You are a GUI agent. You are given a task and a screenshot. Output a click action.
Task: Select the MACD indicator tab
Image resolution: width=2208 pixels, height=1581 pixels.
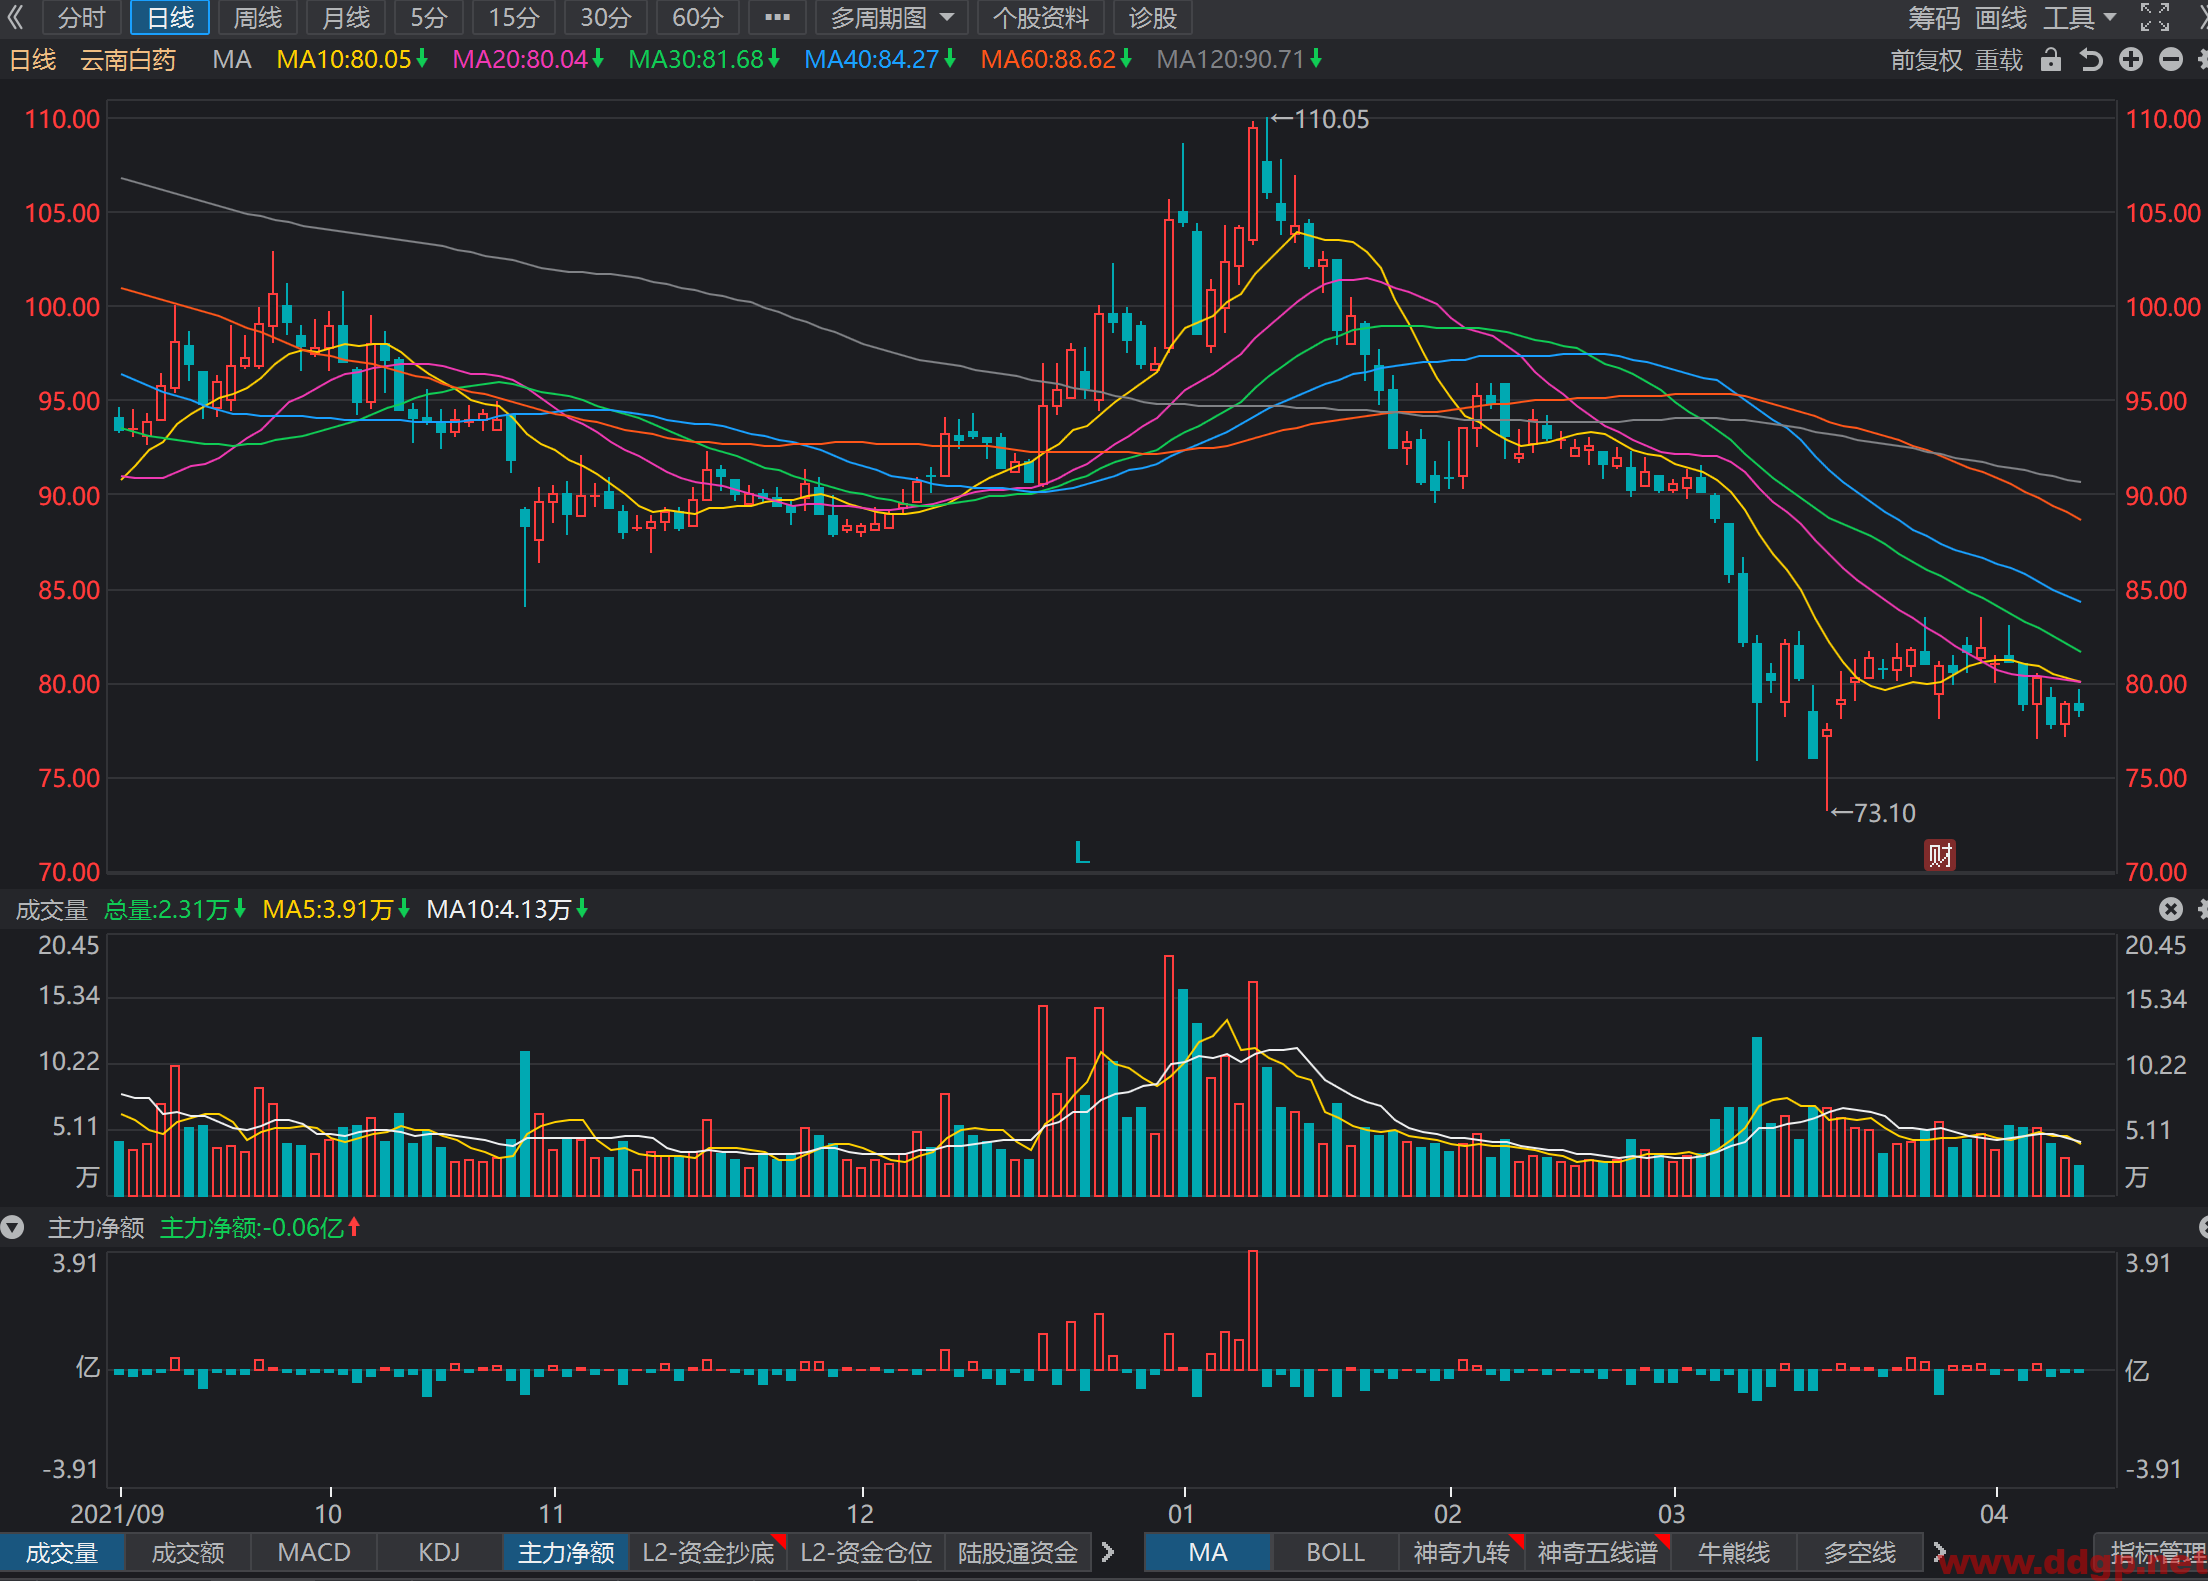314,1552
